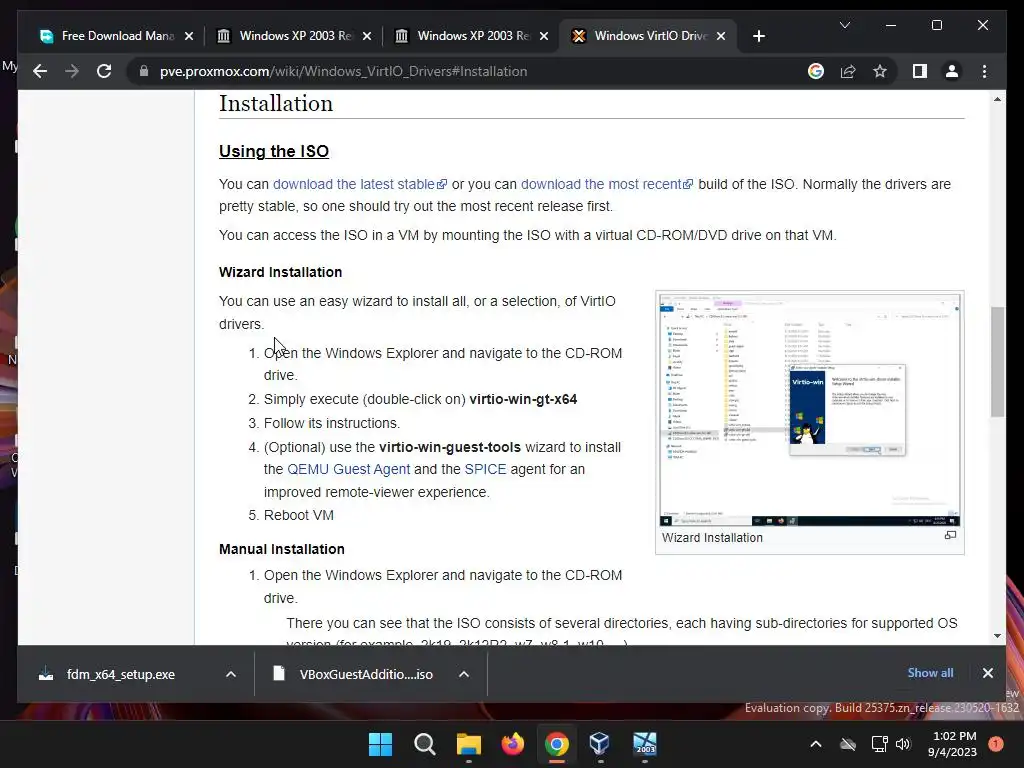The image size is (1024, 768).
Task: Select the 'virtio-win-gt-x64' bold text
Action: pyautogui.click(x=523, y=399)
